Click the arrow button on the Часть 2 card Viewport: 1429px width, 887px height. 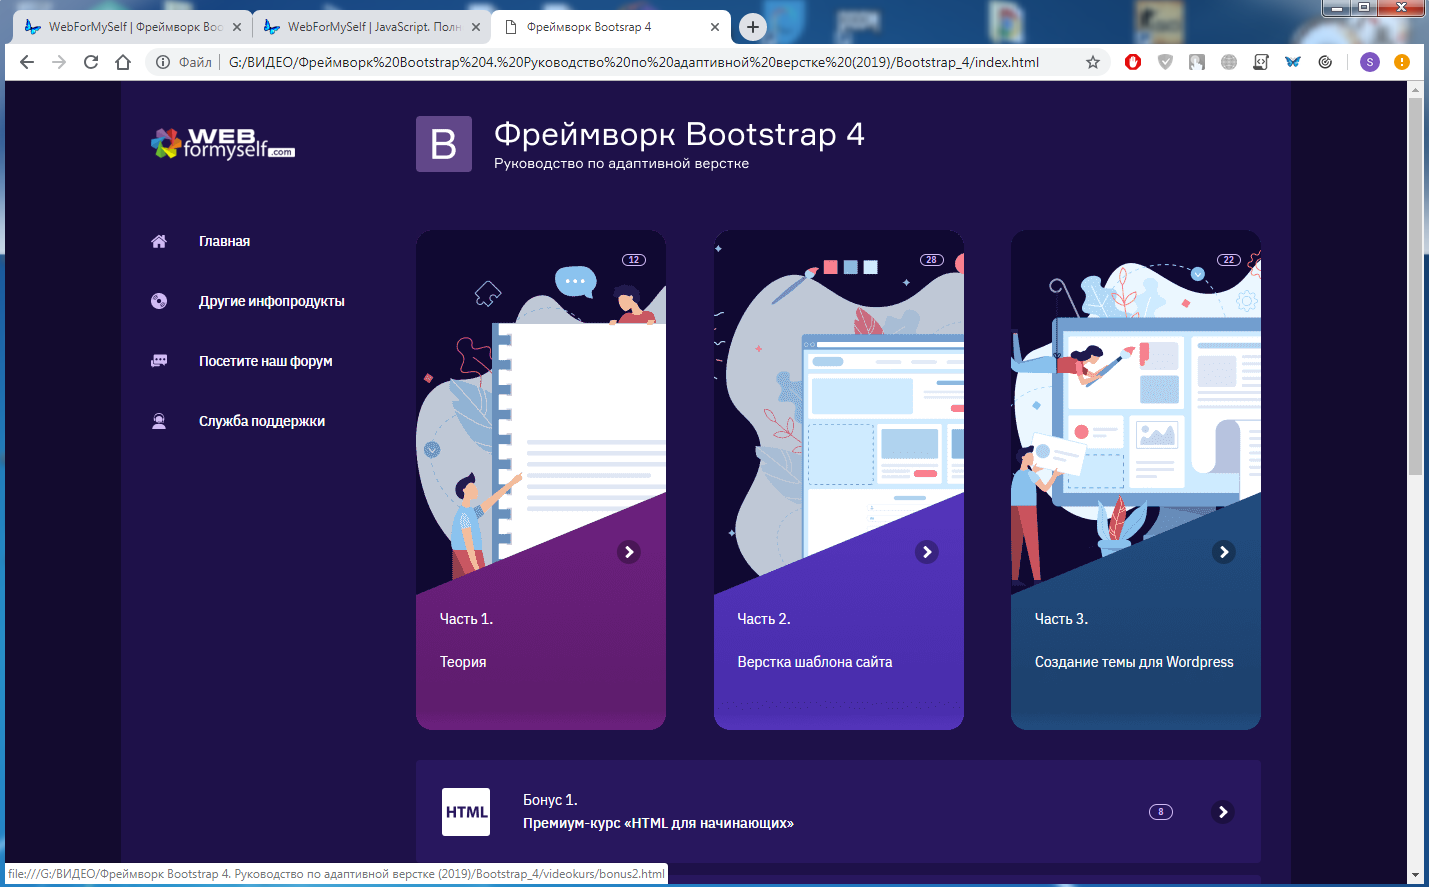(x=927, y=552)
